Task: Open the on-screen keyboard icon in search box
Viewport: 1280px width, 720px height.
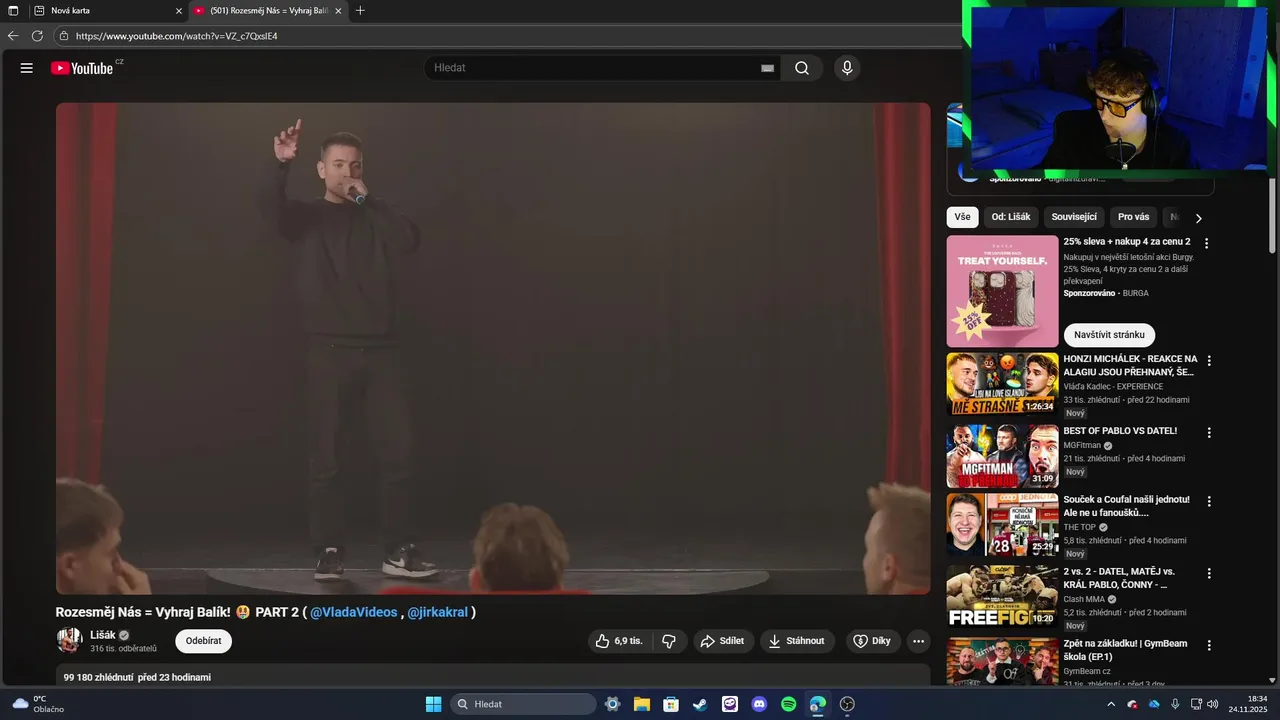Action: tap(767, 68)
